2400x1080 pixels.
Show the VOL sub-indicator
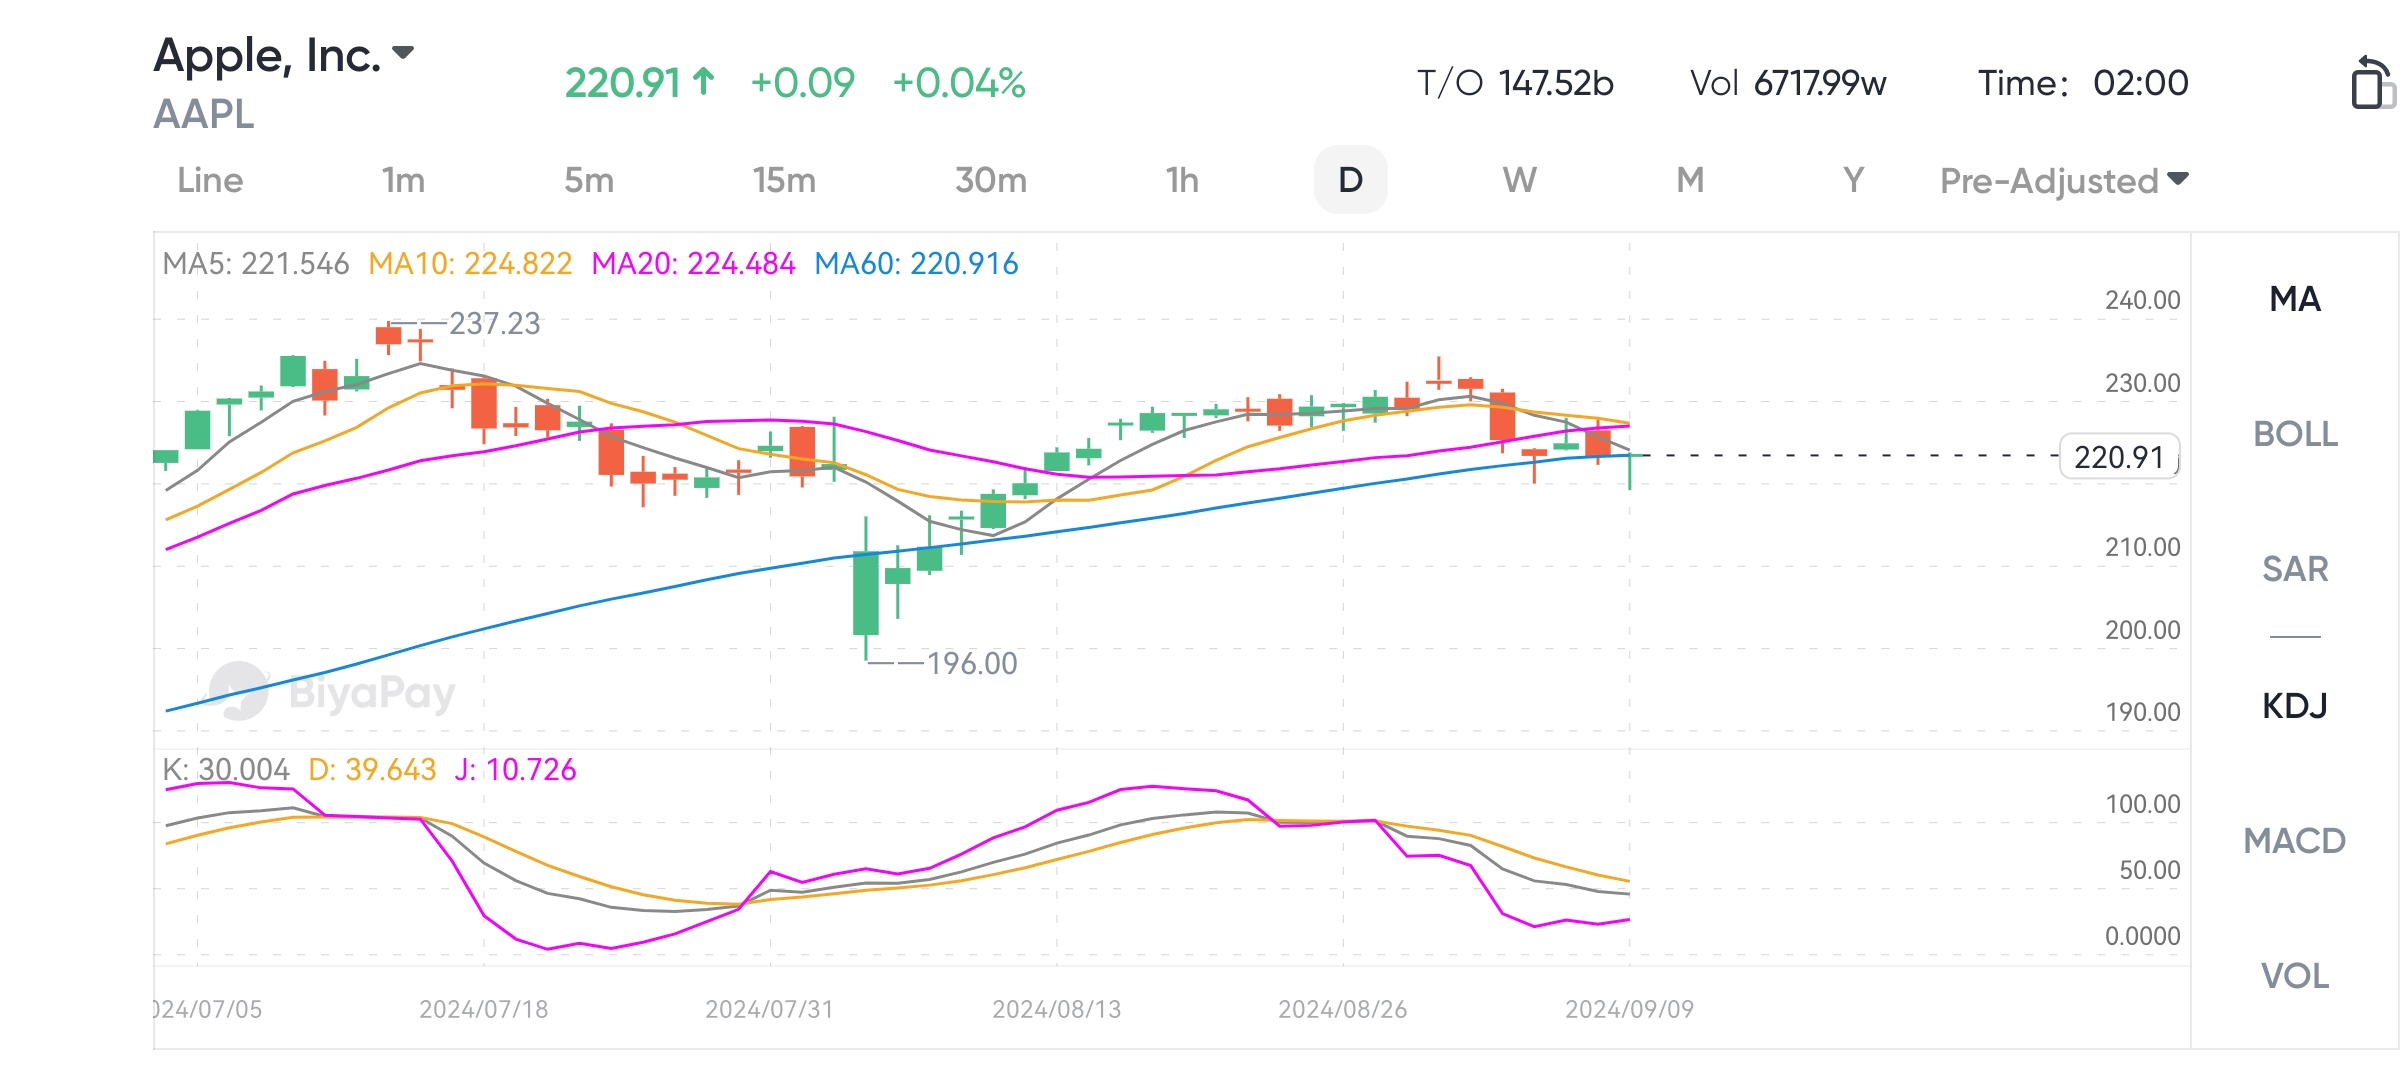(2295, 976)
